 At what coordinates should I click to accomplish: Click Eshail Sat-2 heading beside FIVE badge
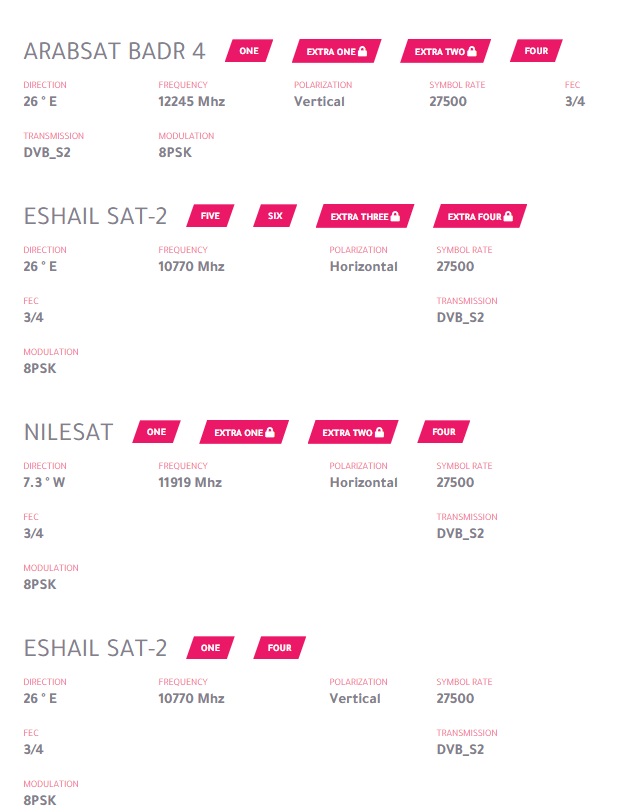click(95, 217)
